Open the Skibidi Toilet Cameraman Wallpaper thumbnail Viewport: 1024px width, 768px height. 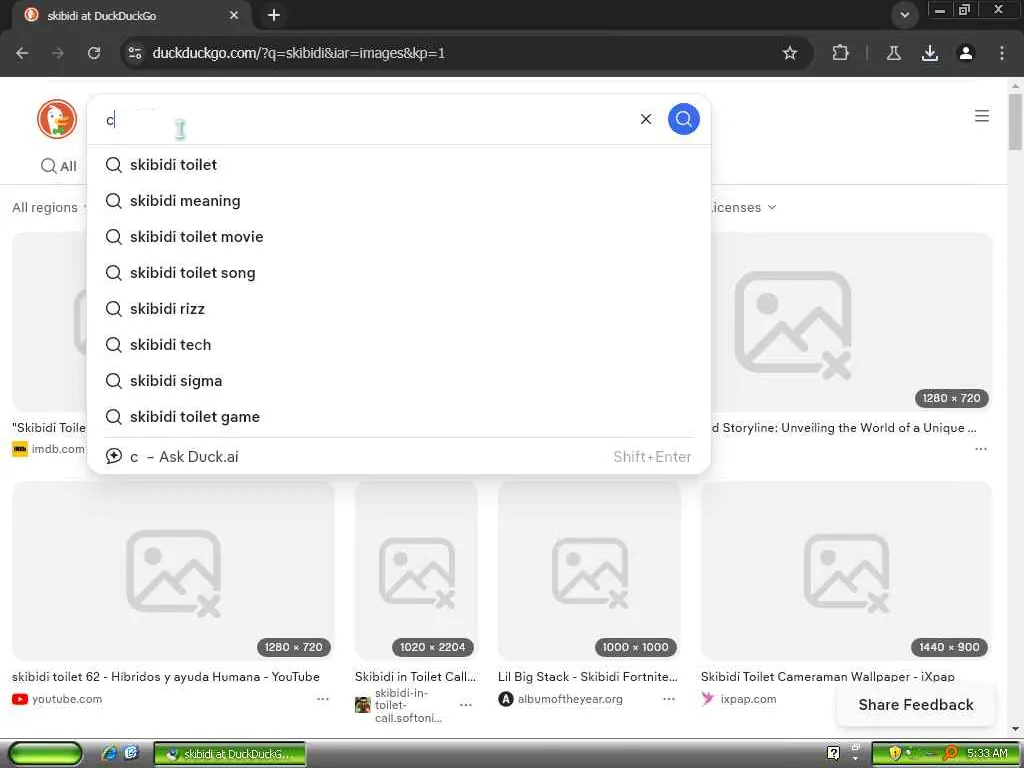pyautogui.click(x=846, y=571)
